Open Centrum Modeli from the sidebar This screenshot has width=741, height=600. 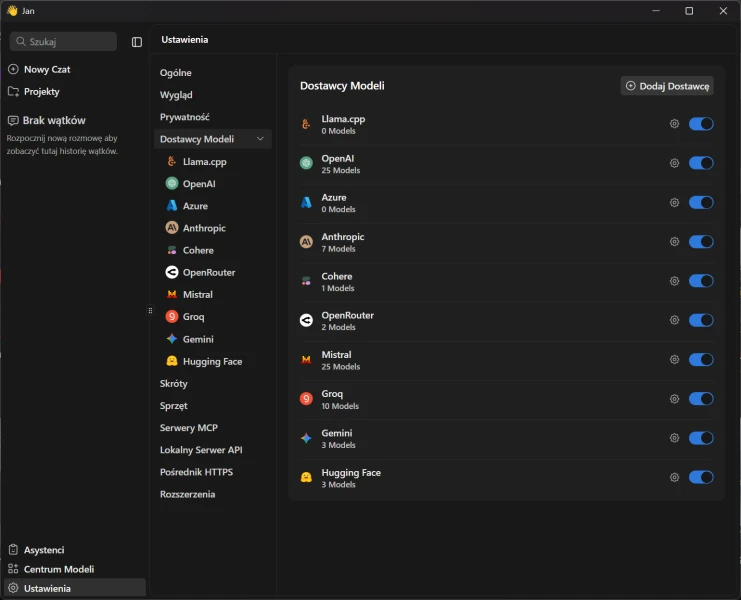click(58, 569)
